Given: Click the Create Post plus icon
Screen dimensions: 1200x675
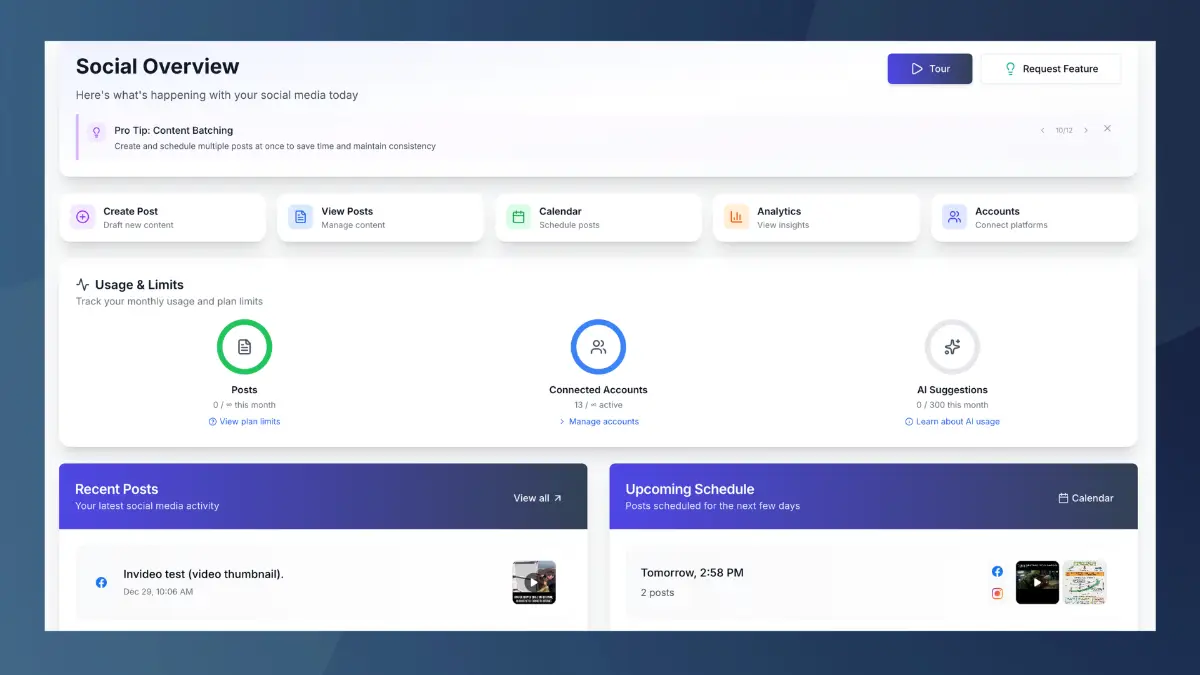Looking at the screenshot, I should 83,217.
